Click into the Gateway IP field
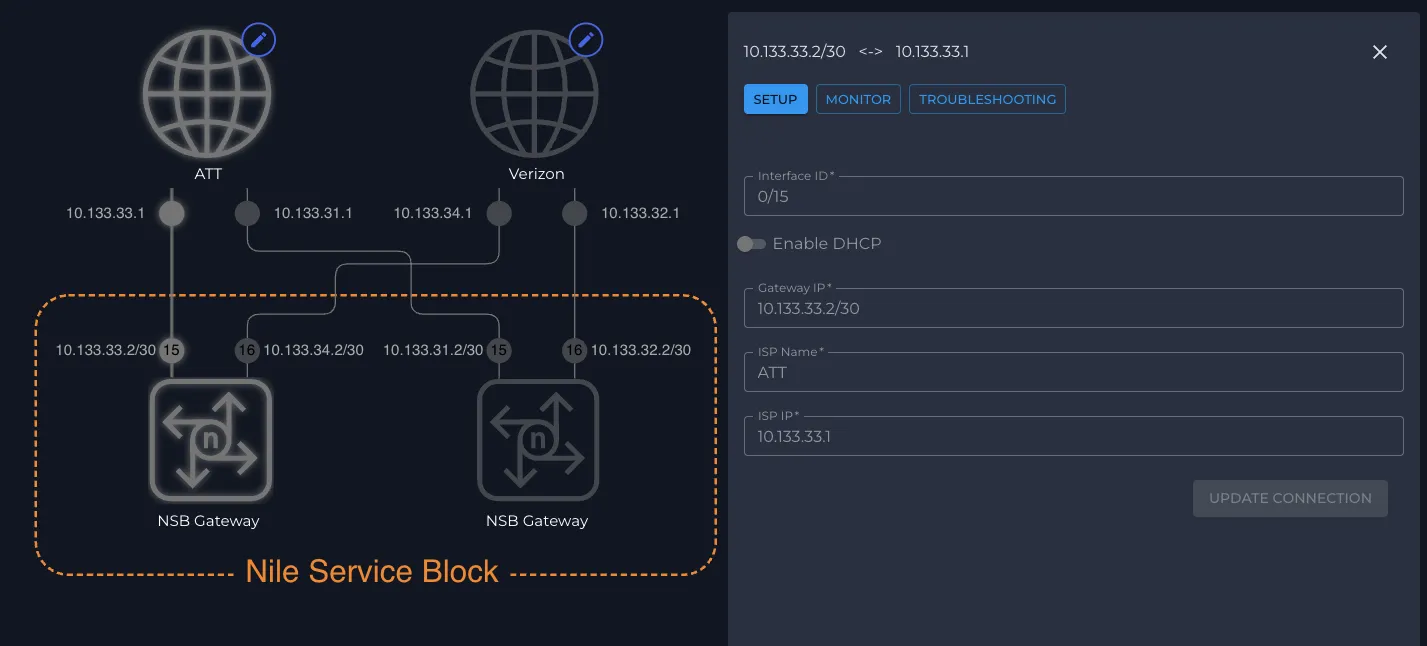 [1074, 308]
